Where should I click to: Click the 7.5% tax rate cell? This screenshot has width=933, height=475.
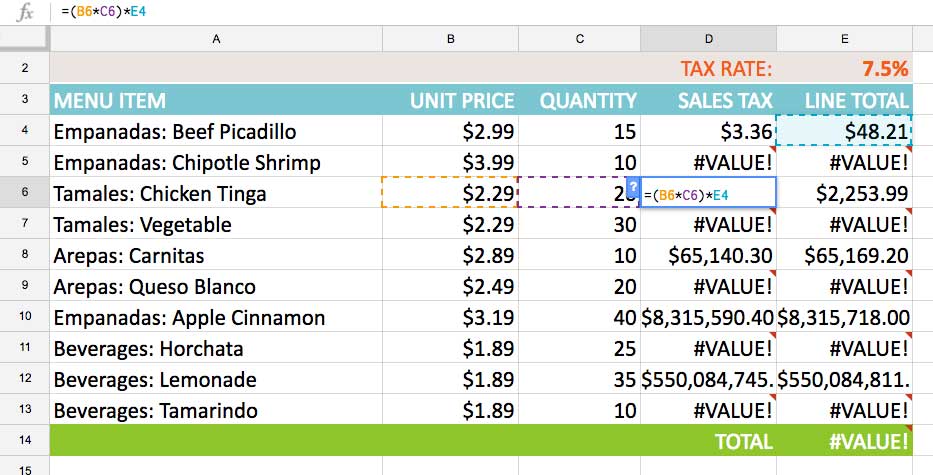tap(844, 69)
